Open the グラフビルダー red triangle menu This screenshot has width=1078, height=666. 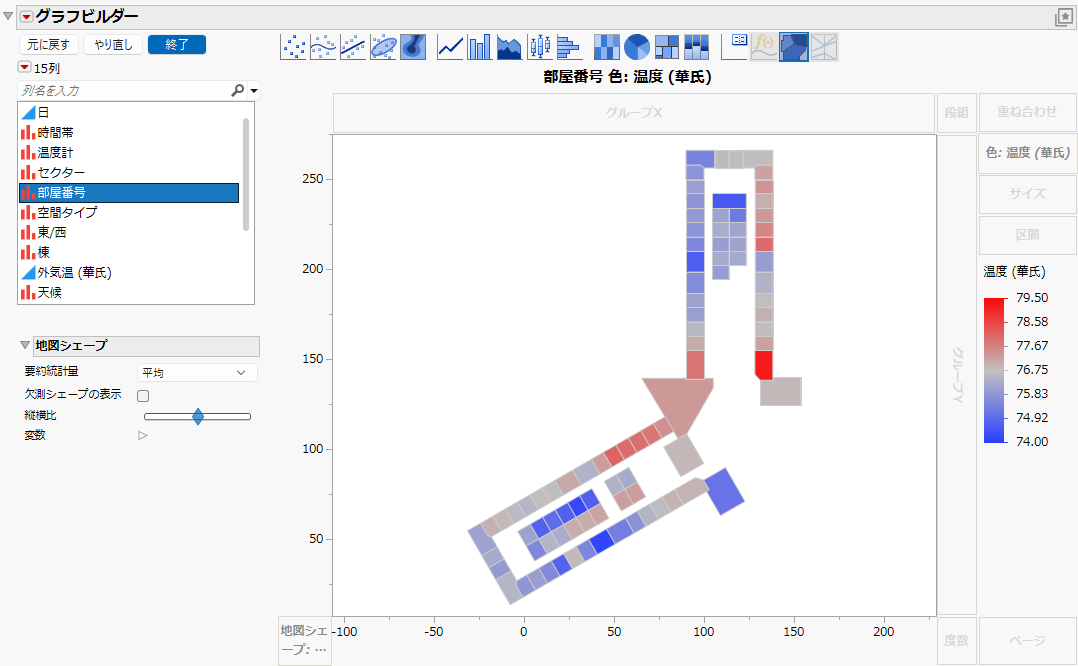click(x=27, y=16)
